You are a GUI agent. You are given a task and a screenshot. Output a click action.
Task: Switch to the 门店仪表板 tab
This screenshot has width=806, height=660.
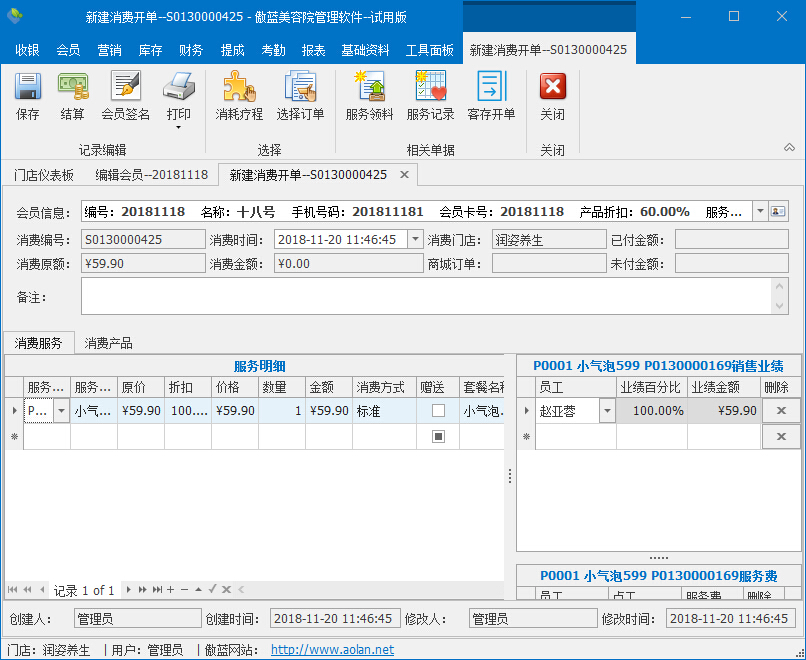pos(44,175)
